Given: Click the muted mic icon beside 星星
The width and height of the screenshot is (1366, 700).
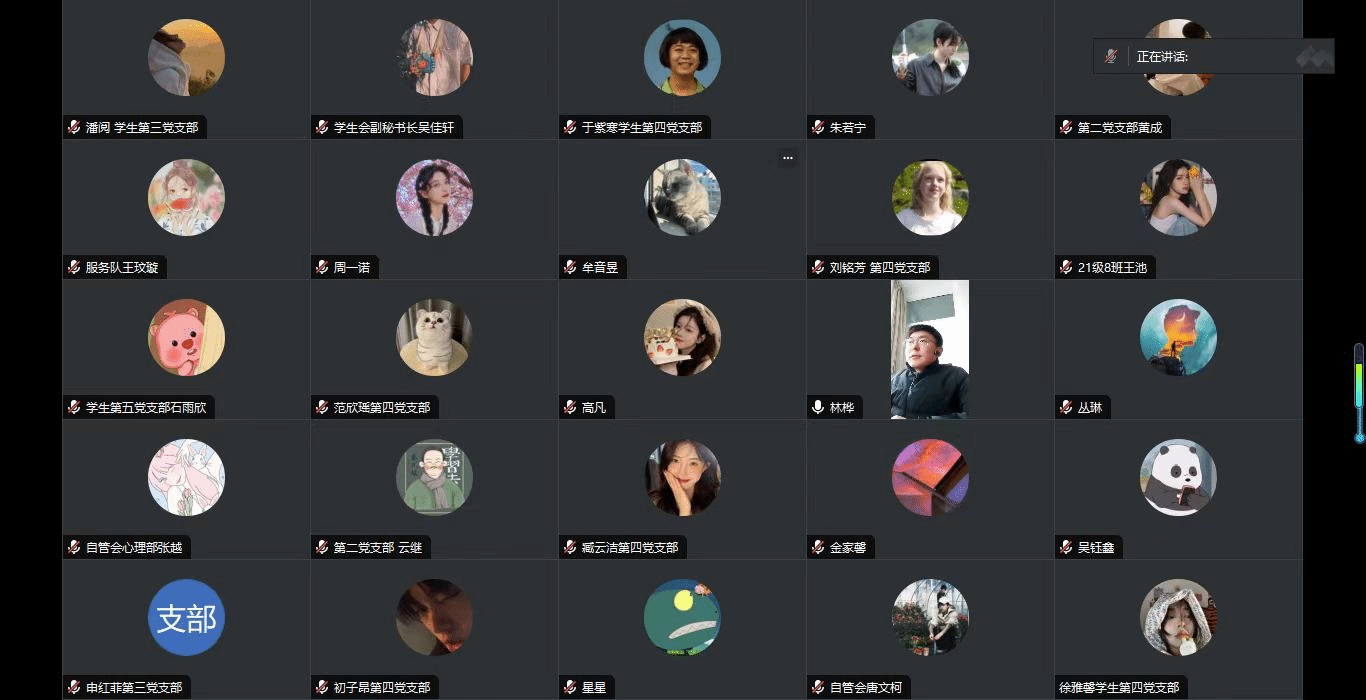Looking at the screenshot, I should coord(570,688).
